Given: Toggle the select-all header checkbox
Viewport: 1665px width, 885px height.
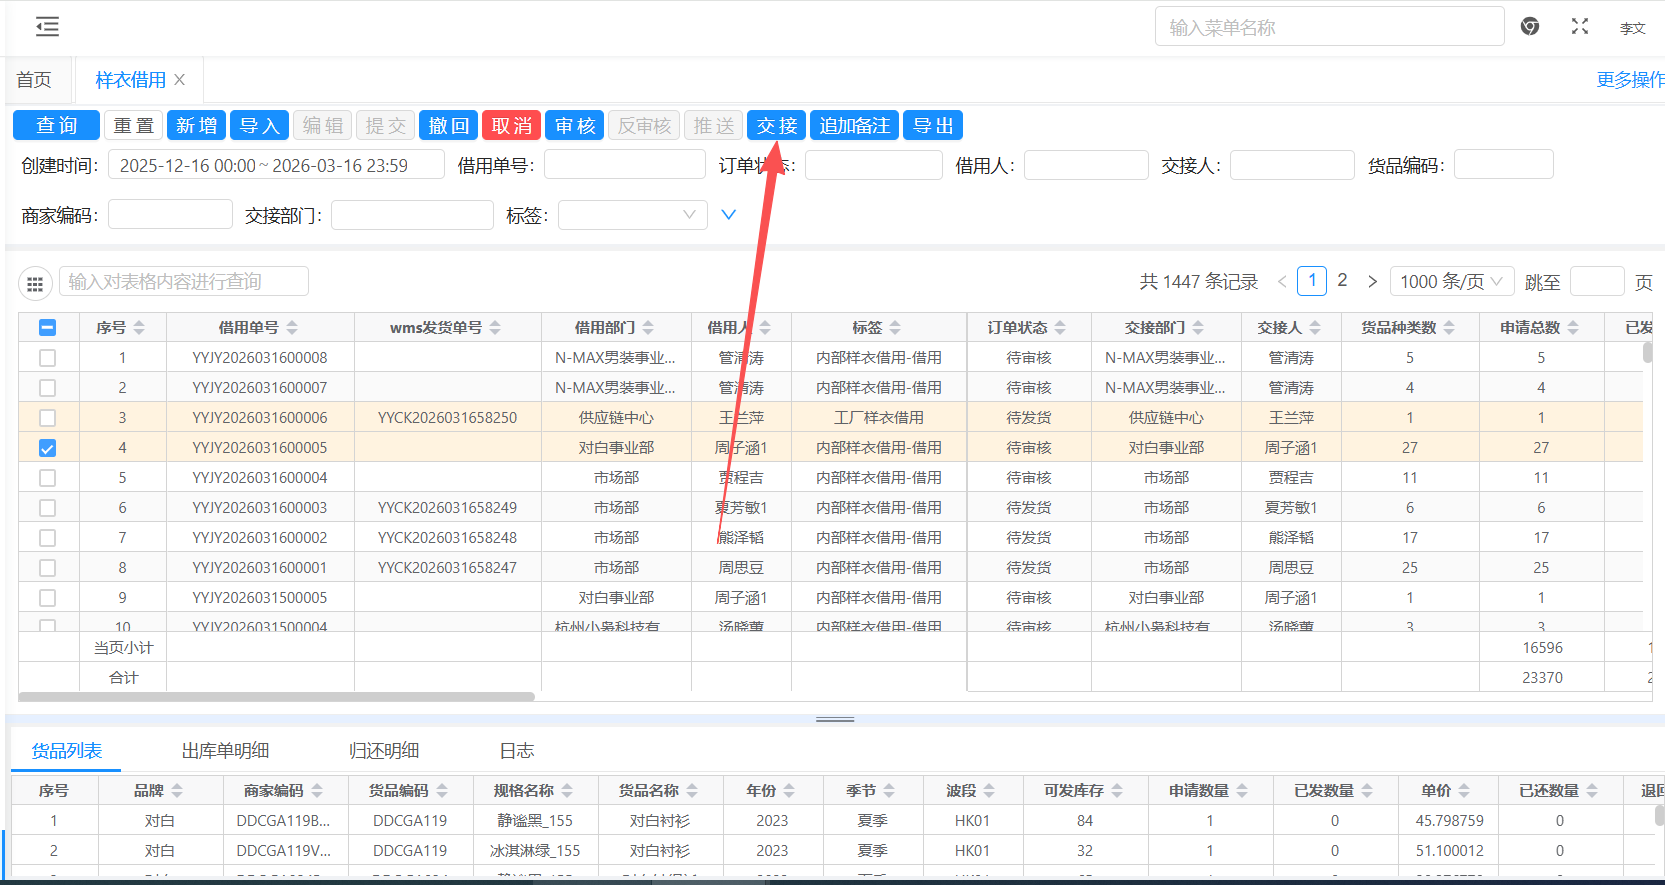Looking at the screenshot, I should pyautogui.click(x=47, y=328).
